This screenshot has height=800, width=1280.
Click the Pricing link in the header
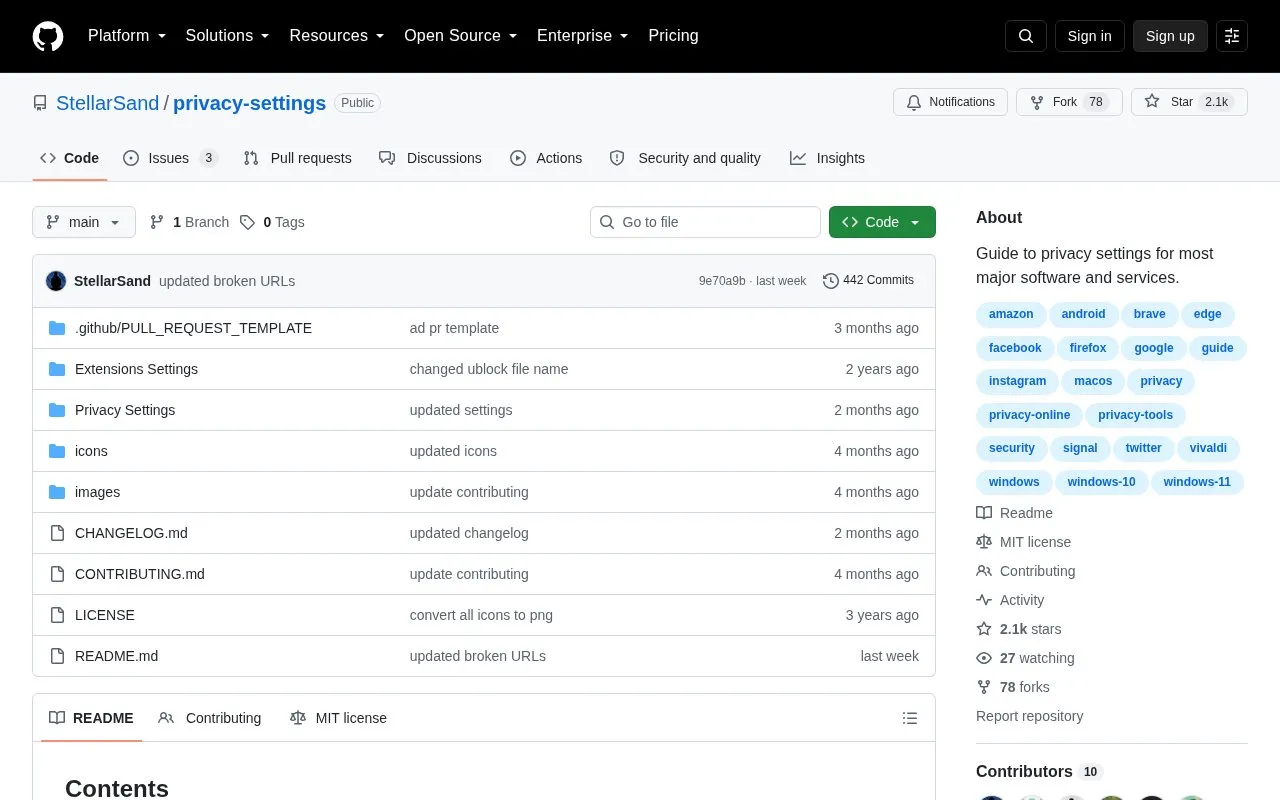673,36
